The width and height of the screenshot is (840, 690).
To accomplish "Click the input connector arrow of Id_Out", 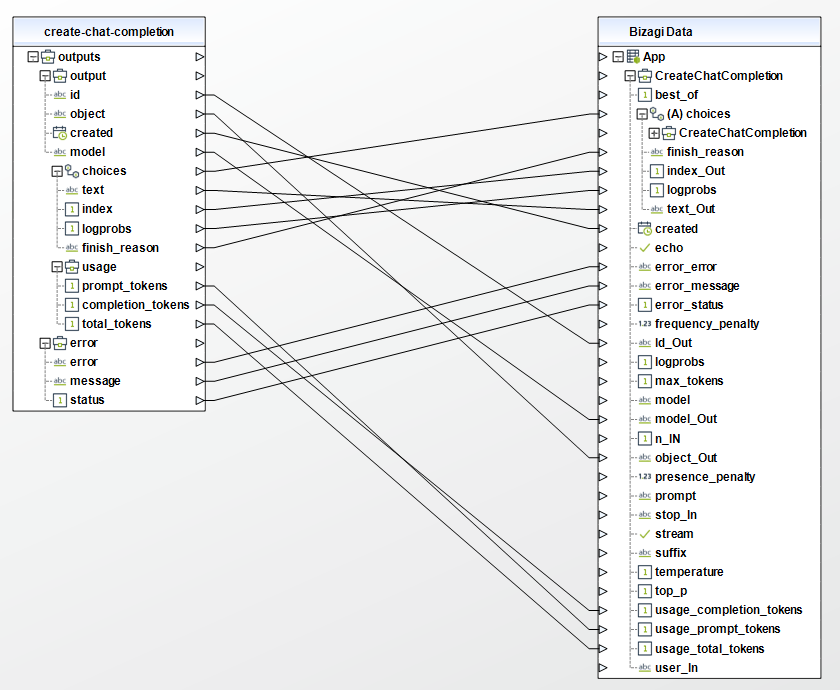I will (603, 343).
